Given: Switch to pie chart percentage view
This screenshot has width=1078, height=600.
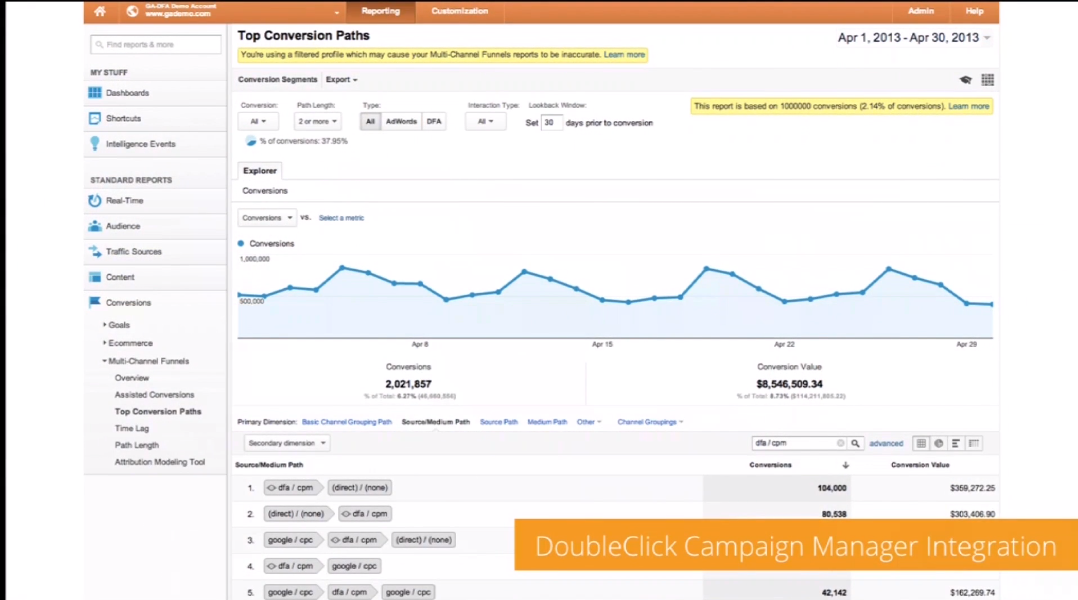Looking at the screenshot, I should 939,443.
